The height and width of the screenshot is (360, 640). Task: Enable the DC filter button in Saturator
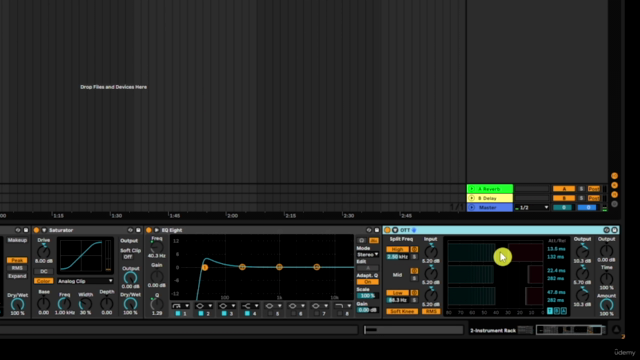[44, 271]
